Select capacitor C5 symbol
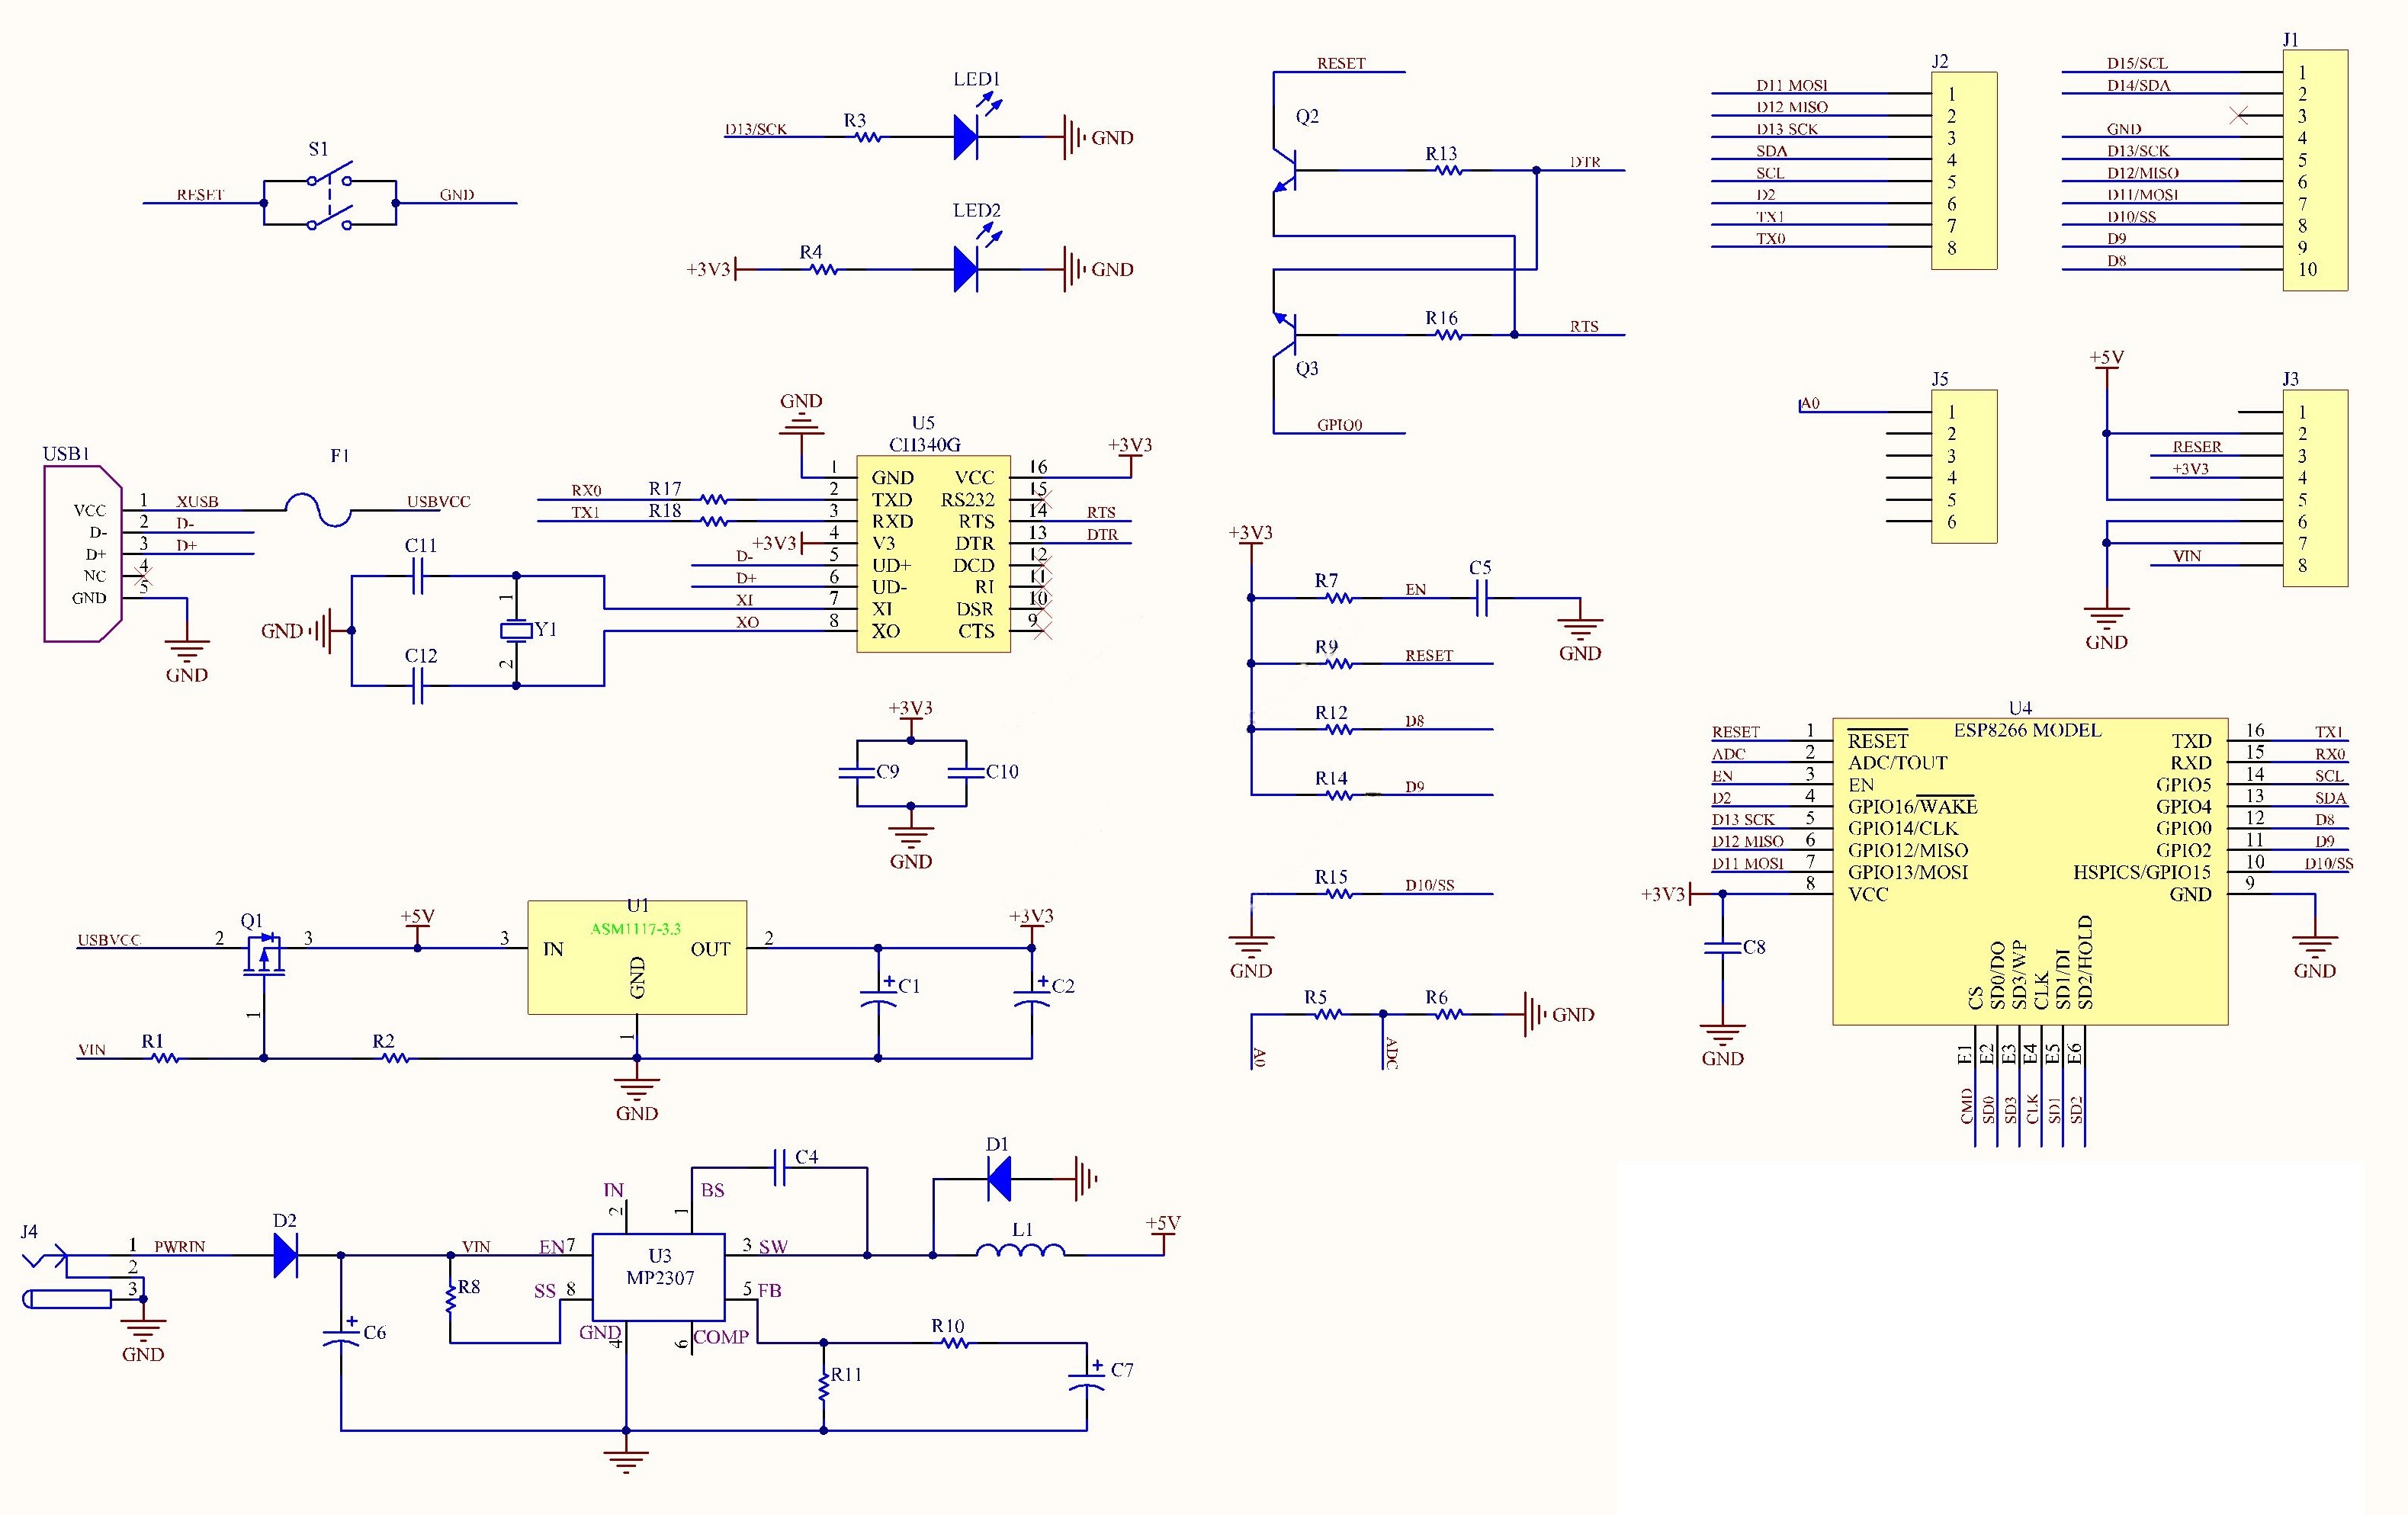2408x1515 pixels. coord(1481,598)
